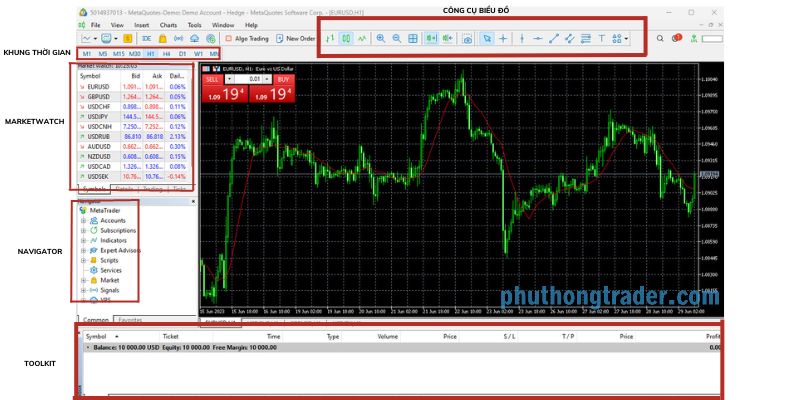This screenshot has width=800, height=400.
Task: Click the blue BUY button on chart
Action: click(284, 79)
